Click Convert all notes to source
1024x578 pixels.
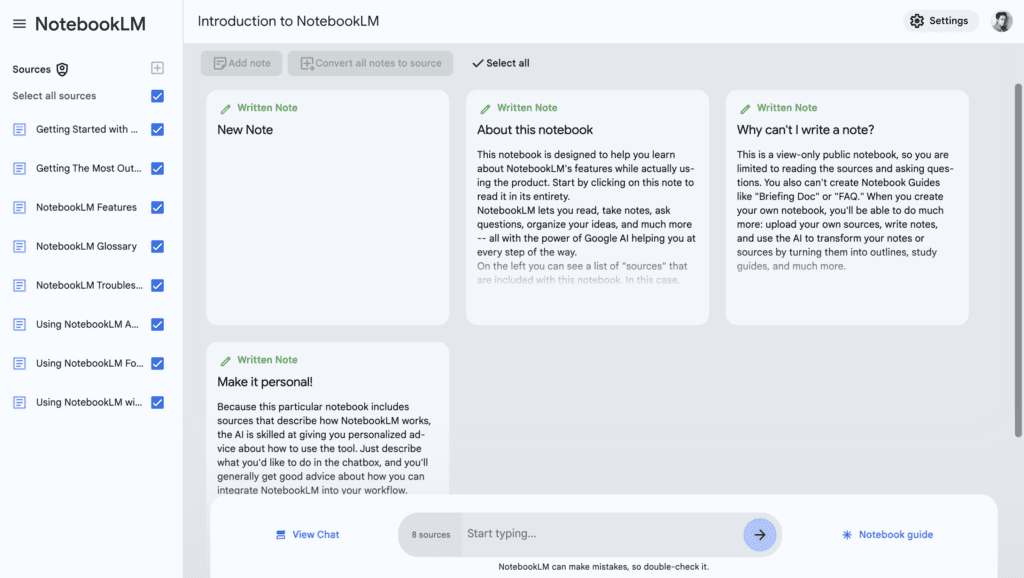370,63
